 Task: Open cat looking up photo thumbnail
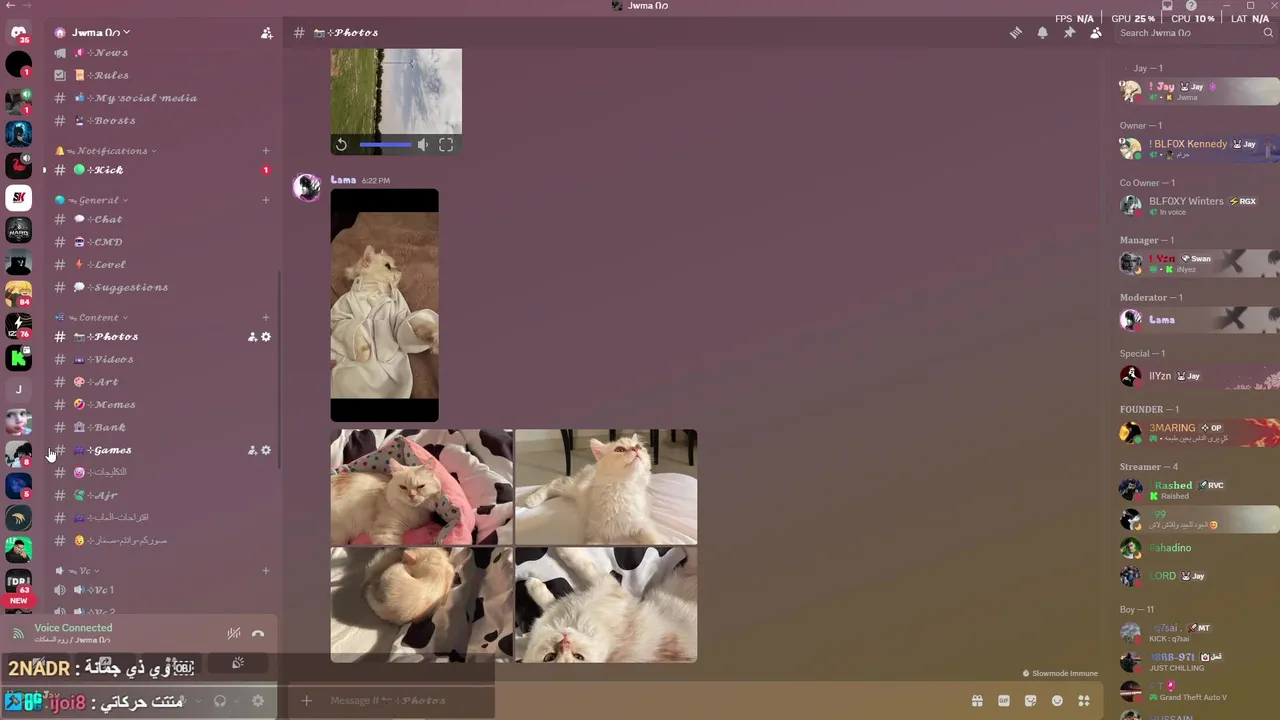(x=606, y=487)
